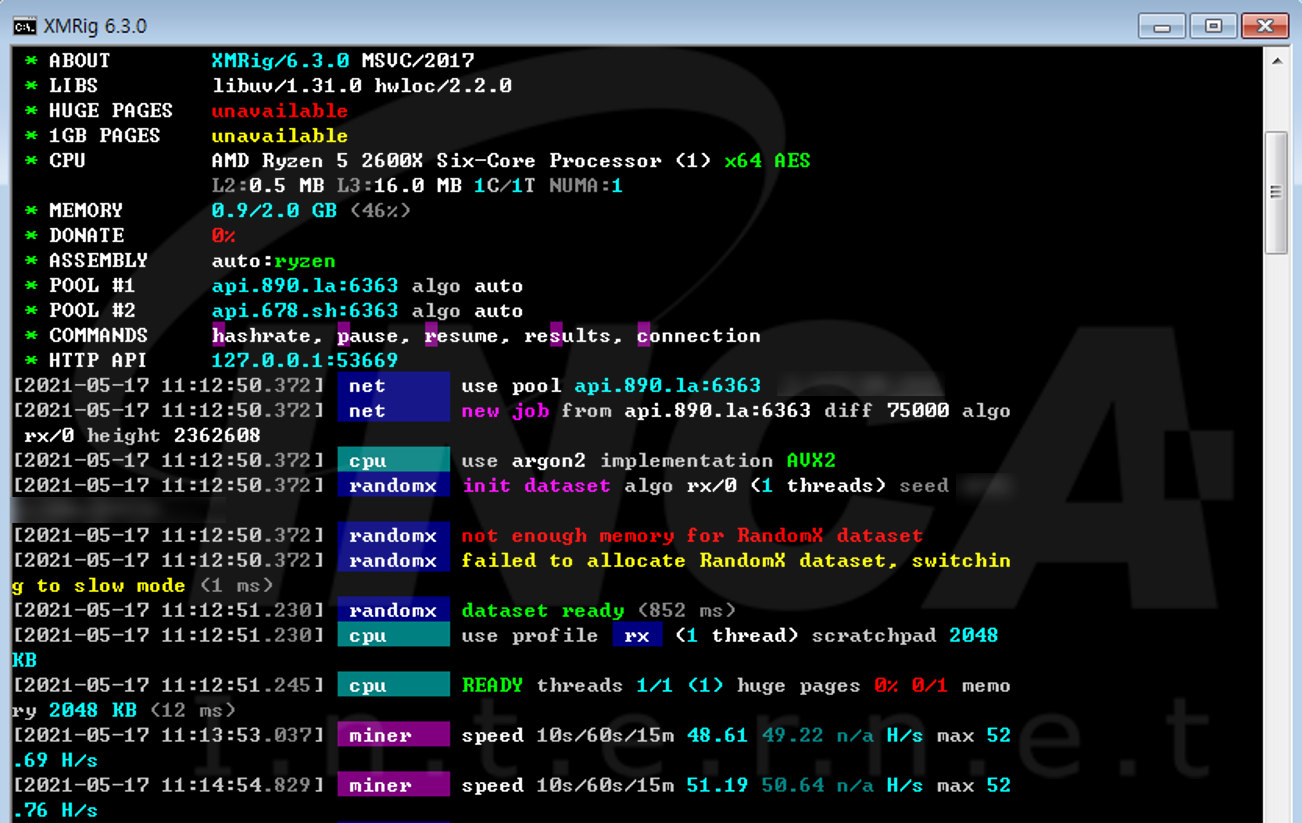Click 'height 2362608' text
The image size is (1302, 823).
pyautogui.click(x=173, y=436)
